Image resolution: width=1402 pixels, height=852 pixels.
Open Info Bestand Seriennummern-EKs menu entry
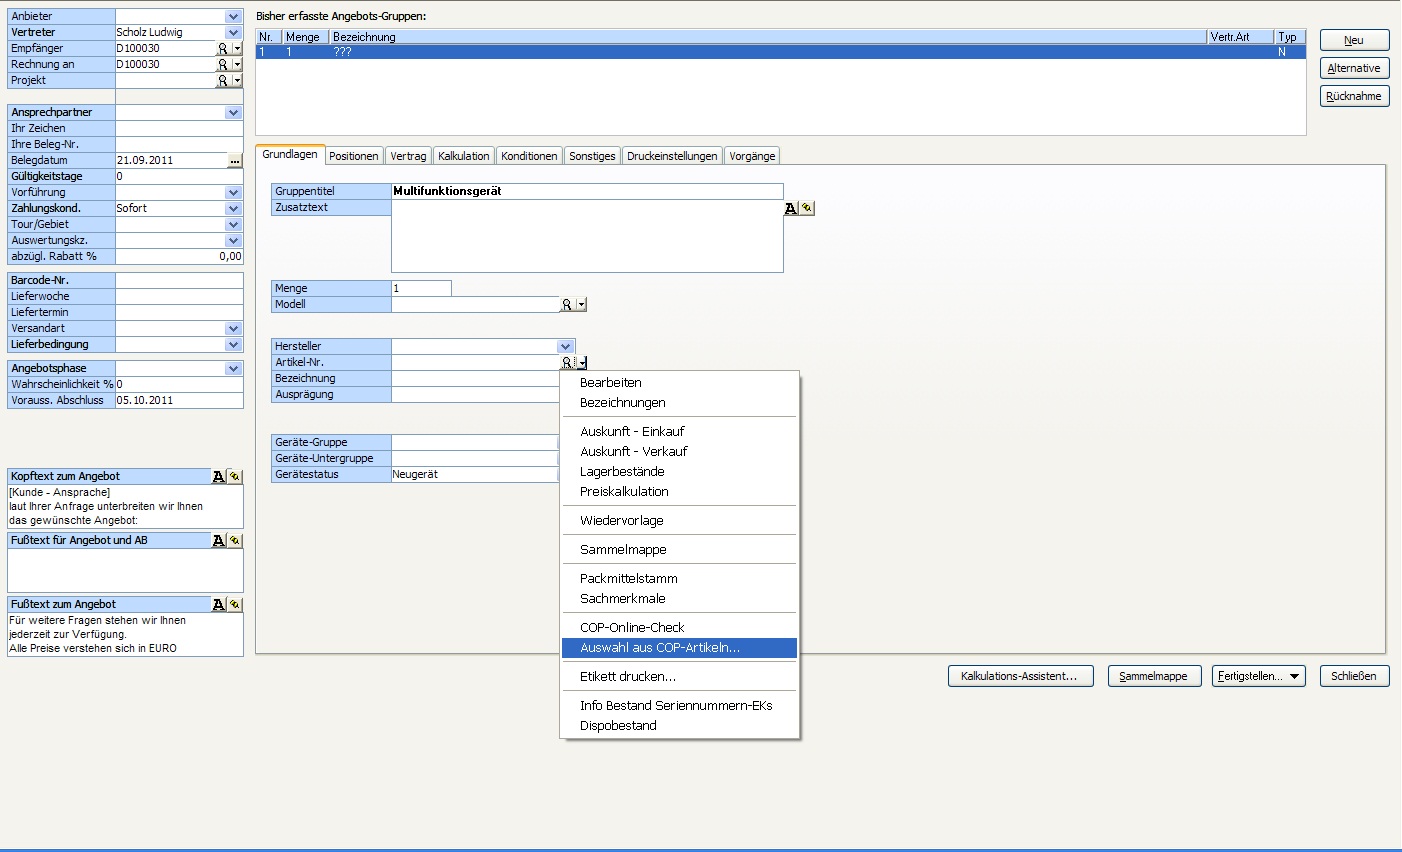click(x=679, y=706)
